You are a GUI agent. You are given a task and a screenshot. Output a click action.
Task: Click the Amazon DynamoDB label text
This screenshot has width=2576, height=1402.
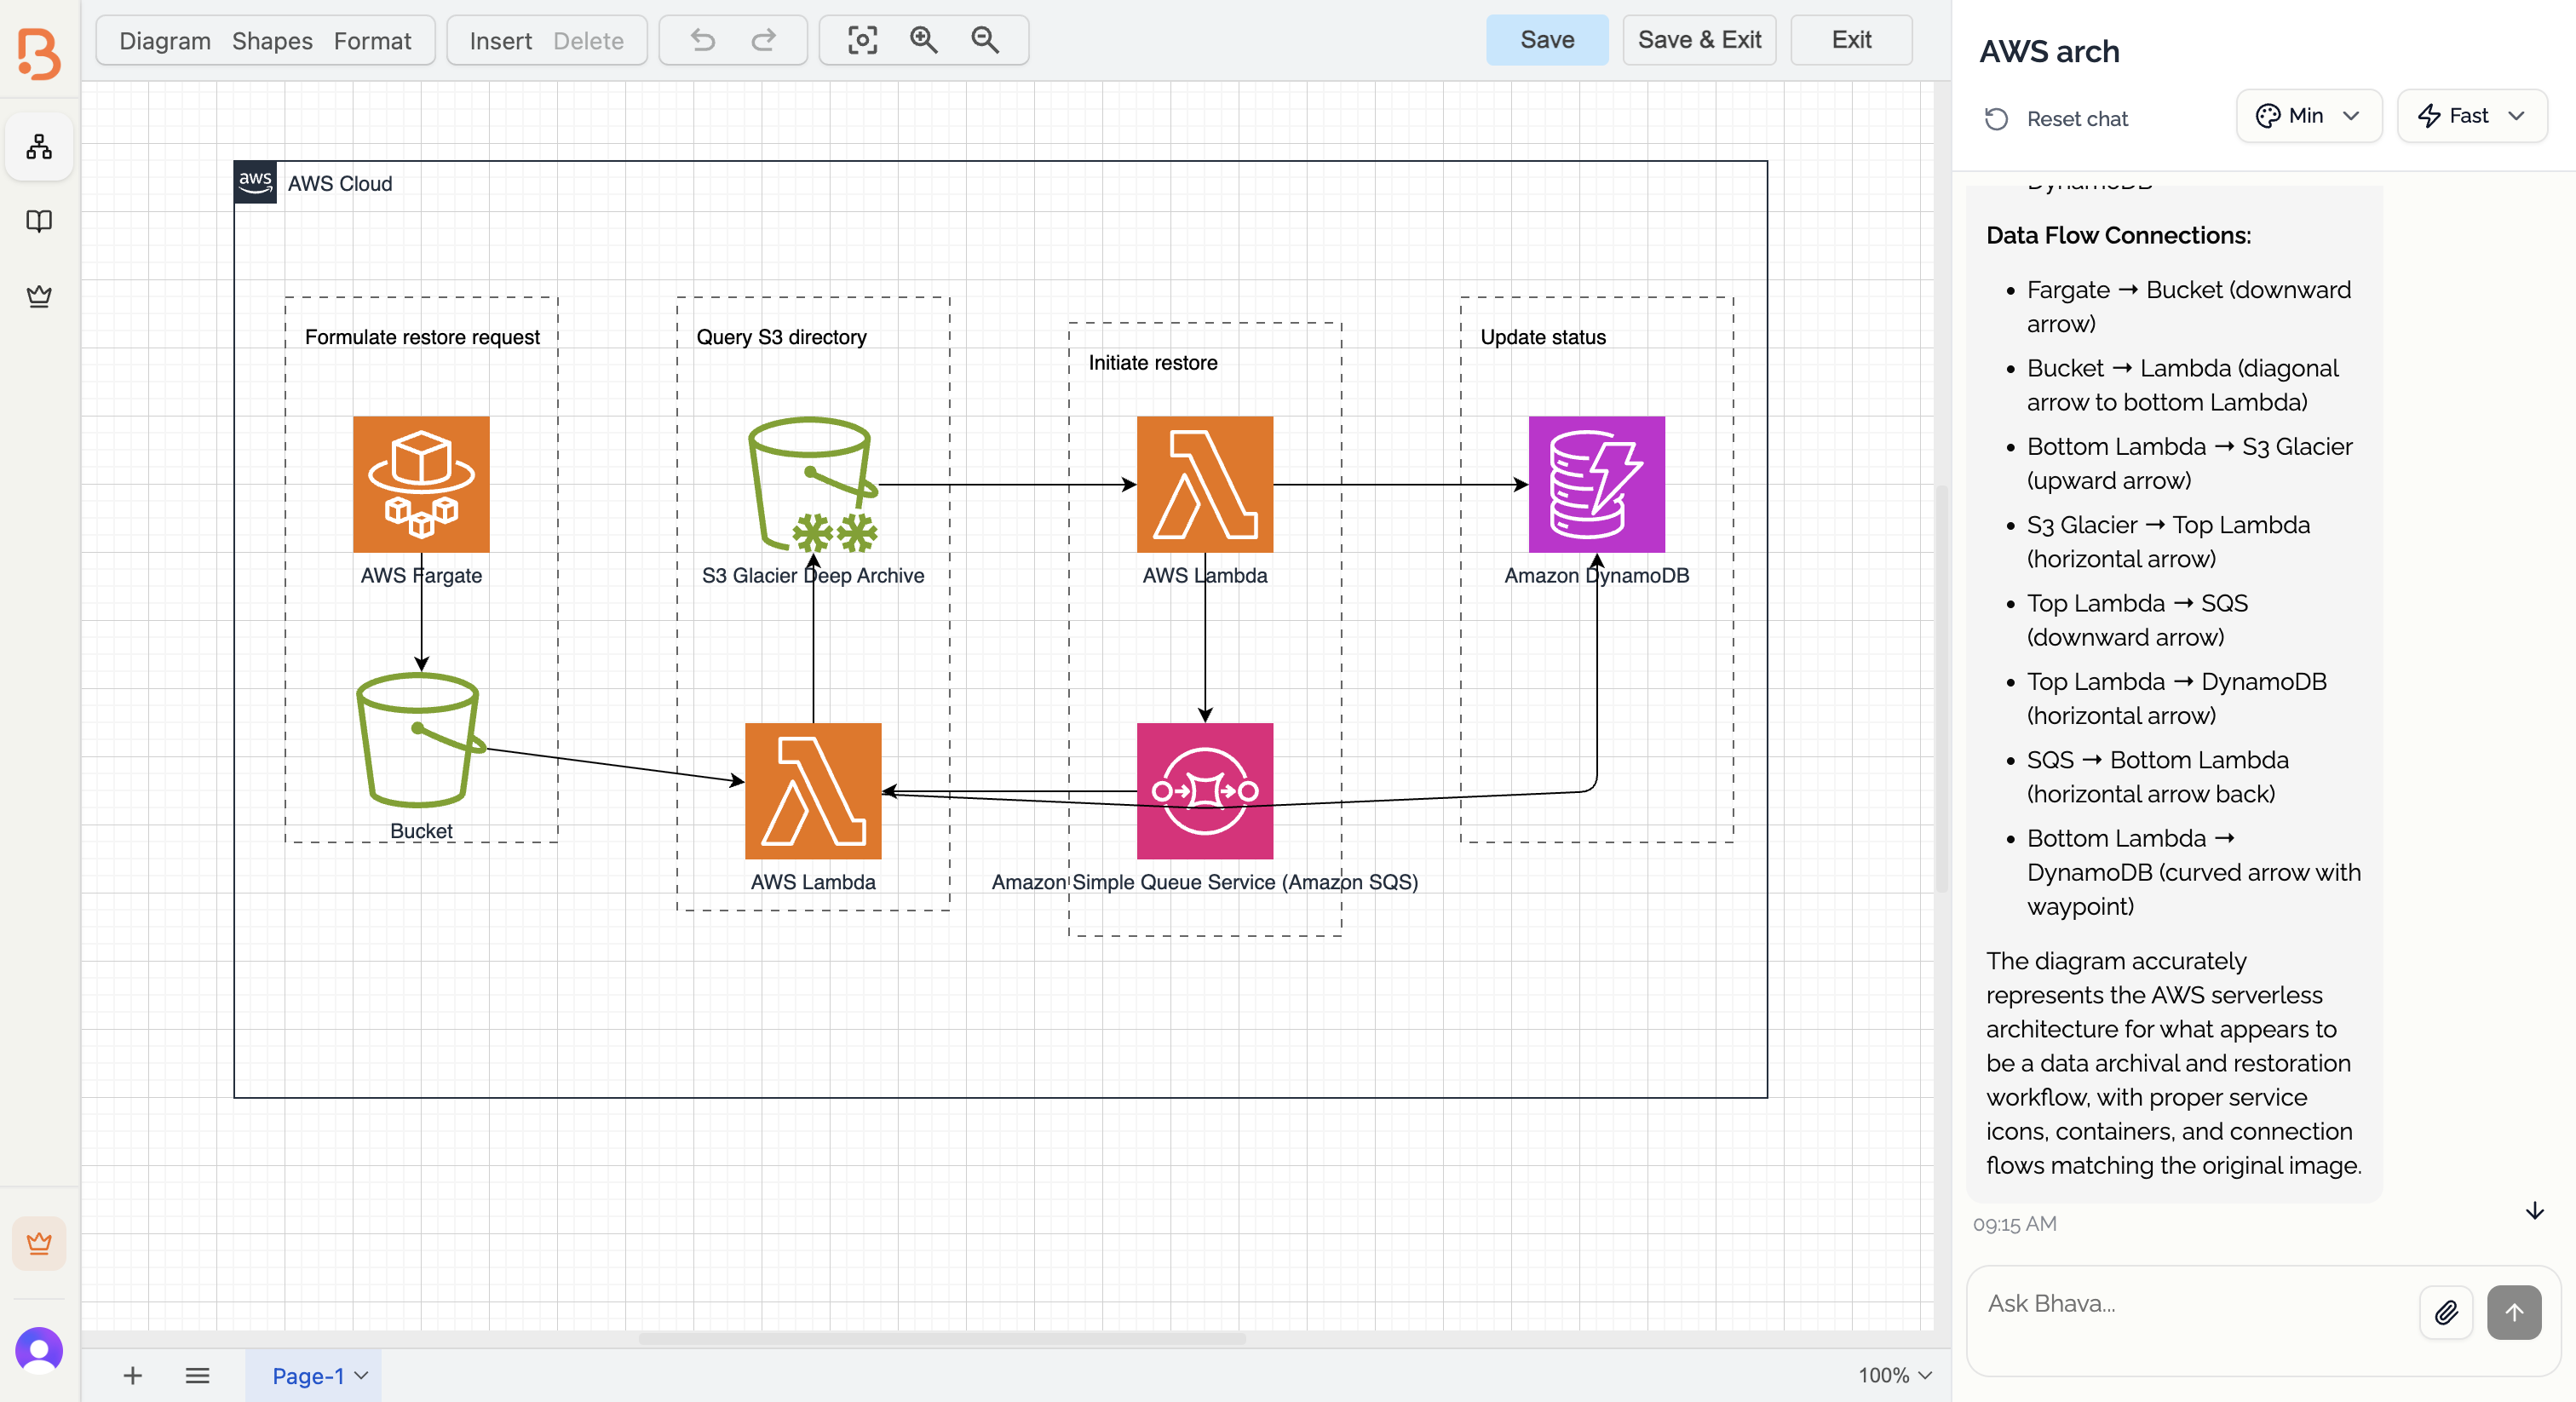coord(1597,575)
